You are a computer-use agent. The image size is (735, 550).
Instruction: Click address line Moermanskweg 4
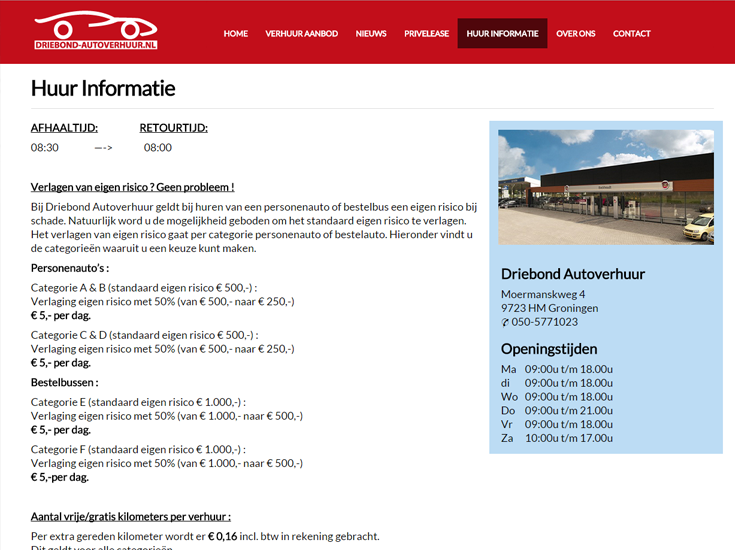[x=543, y=294]
